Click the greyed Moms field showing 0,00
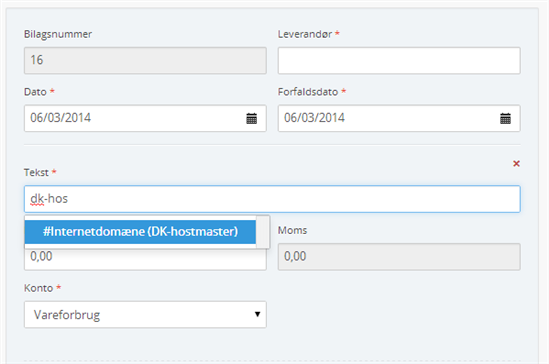 399,257
